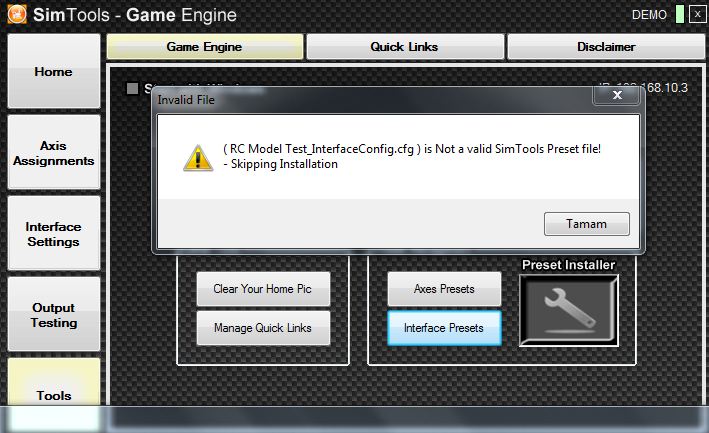709x433 pixels.
Task: Click the Manage Quick Links button
Action: (263, 328)
